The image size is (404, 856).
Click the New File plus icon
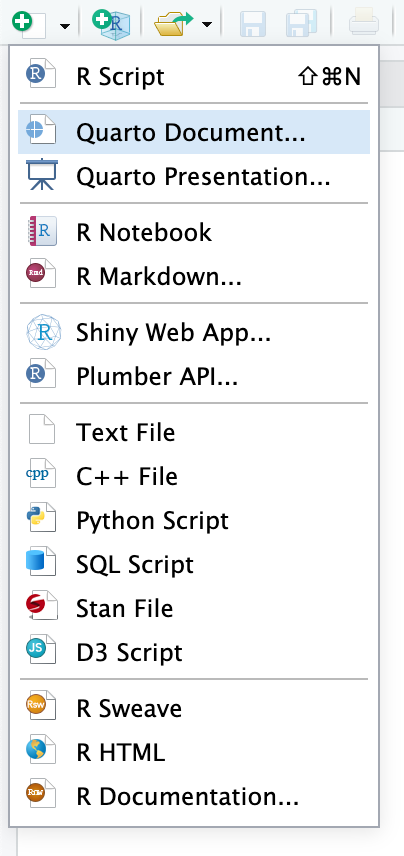coord(28,23)
